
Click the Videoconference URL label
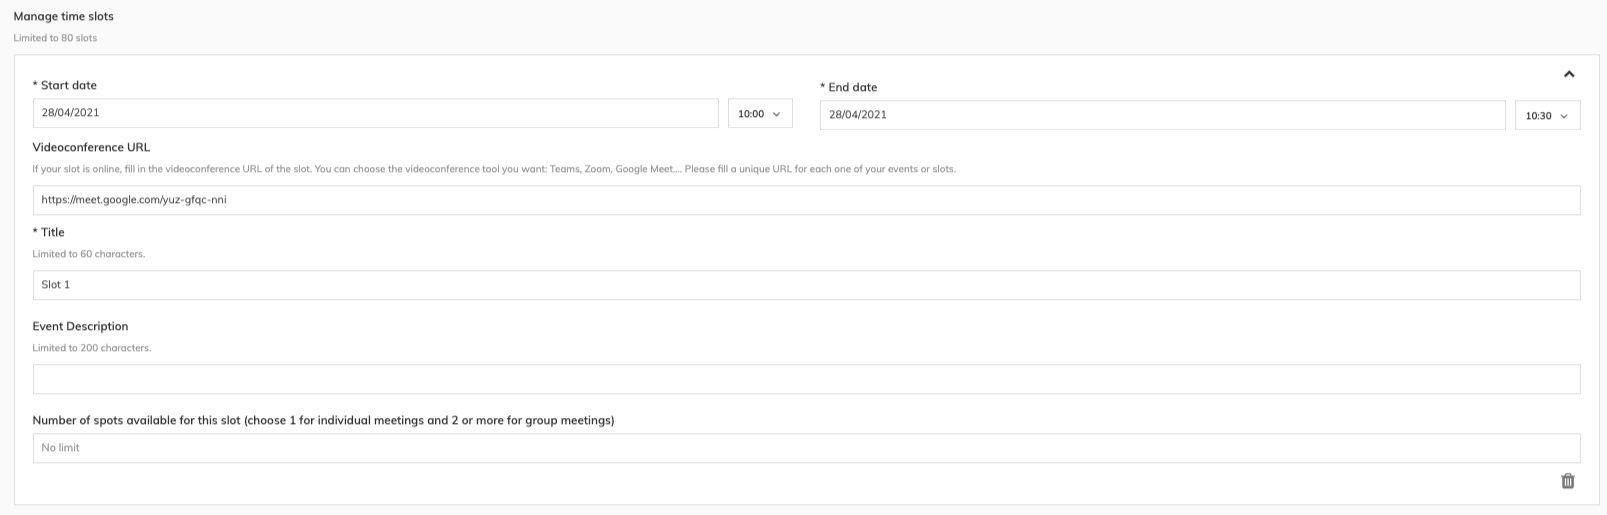click(x=91, y=148)
